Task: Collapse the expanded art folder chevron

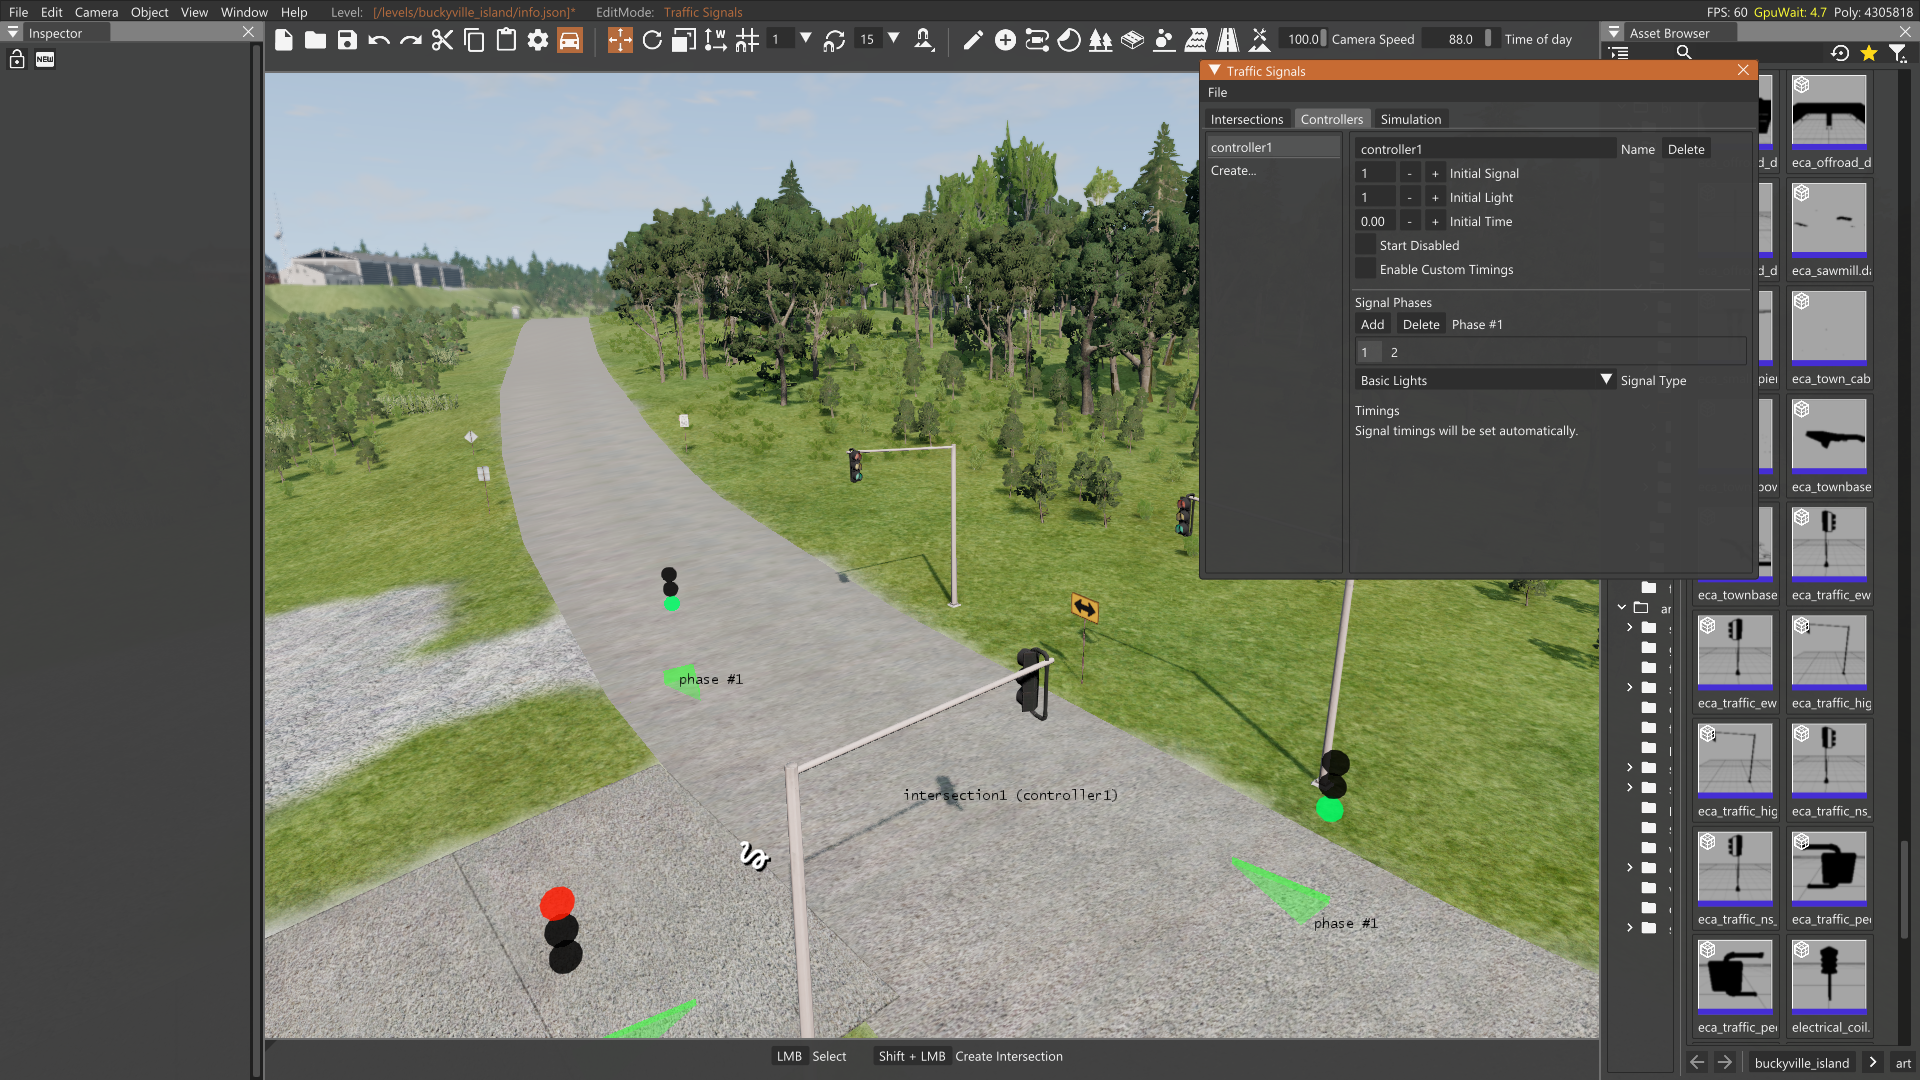Action: pyautogui.click(x=1622, y=607)
